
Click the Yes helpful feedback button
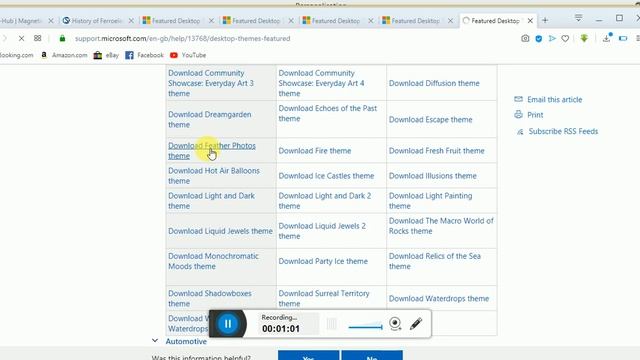coord(309,355)
